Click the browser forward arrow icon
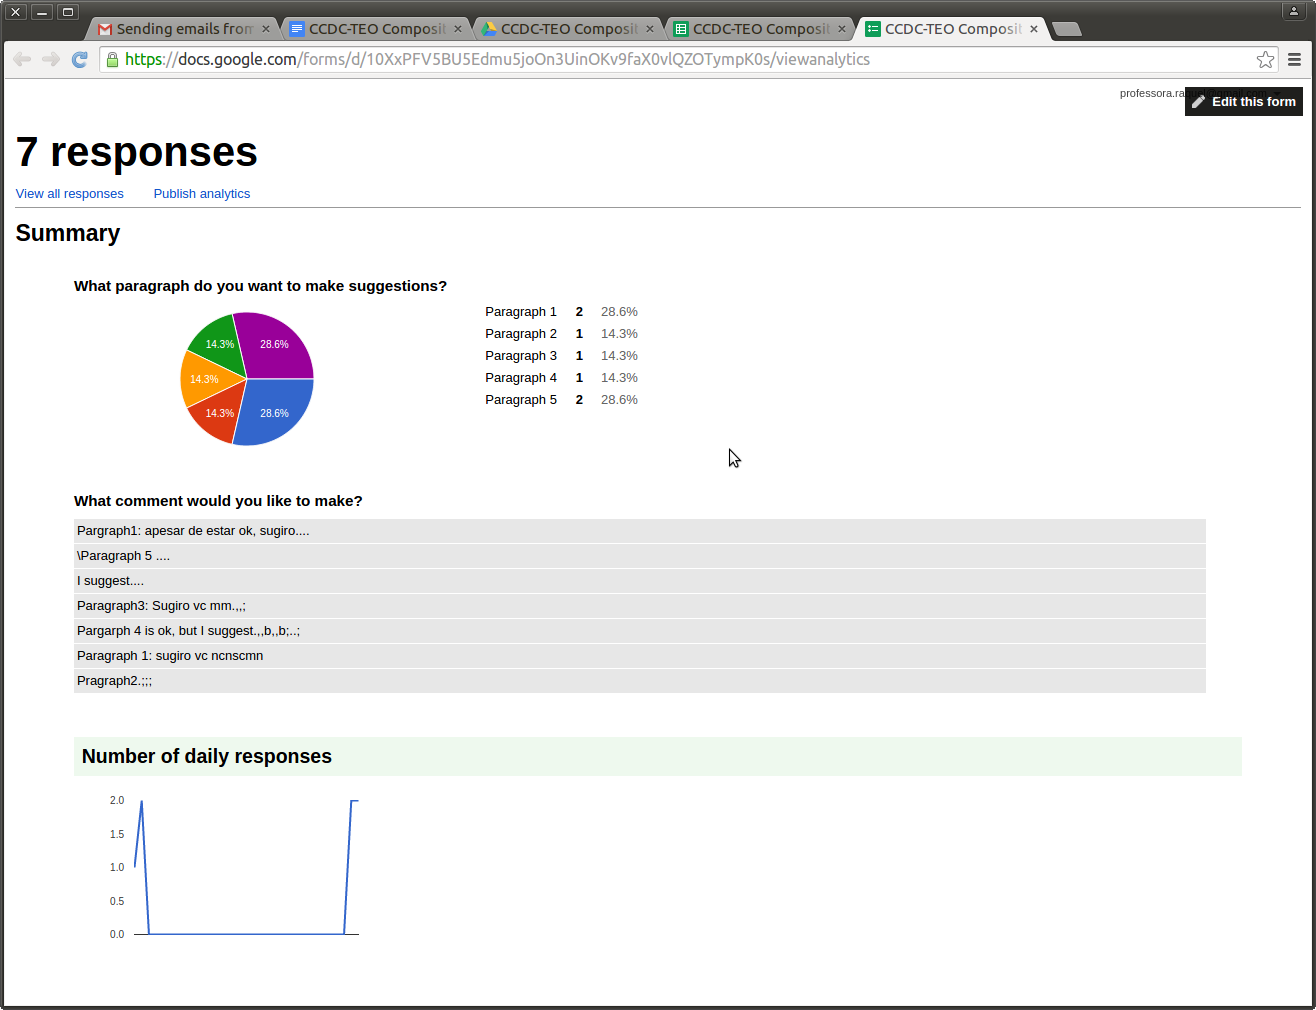 [51, 60]
